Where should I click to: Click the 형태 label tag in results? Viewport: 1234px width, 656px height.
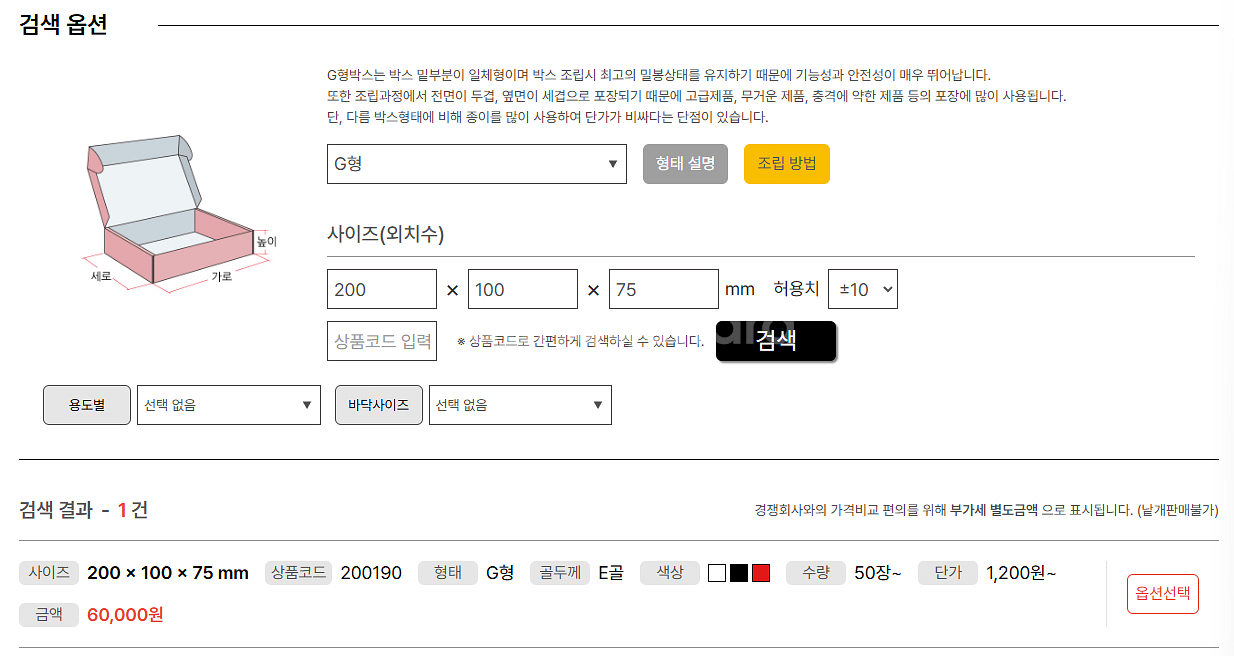[x=448, y=573]
